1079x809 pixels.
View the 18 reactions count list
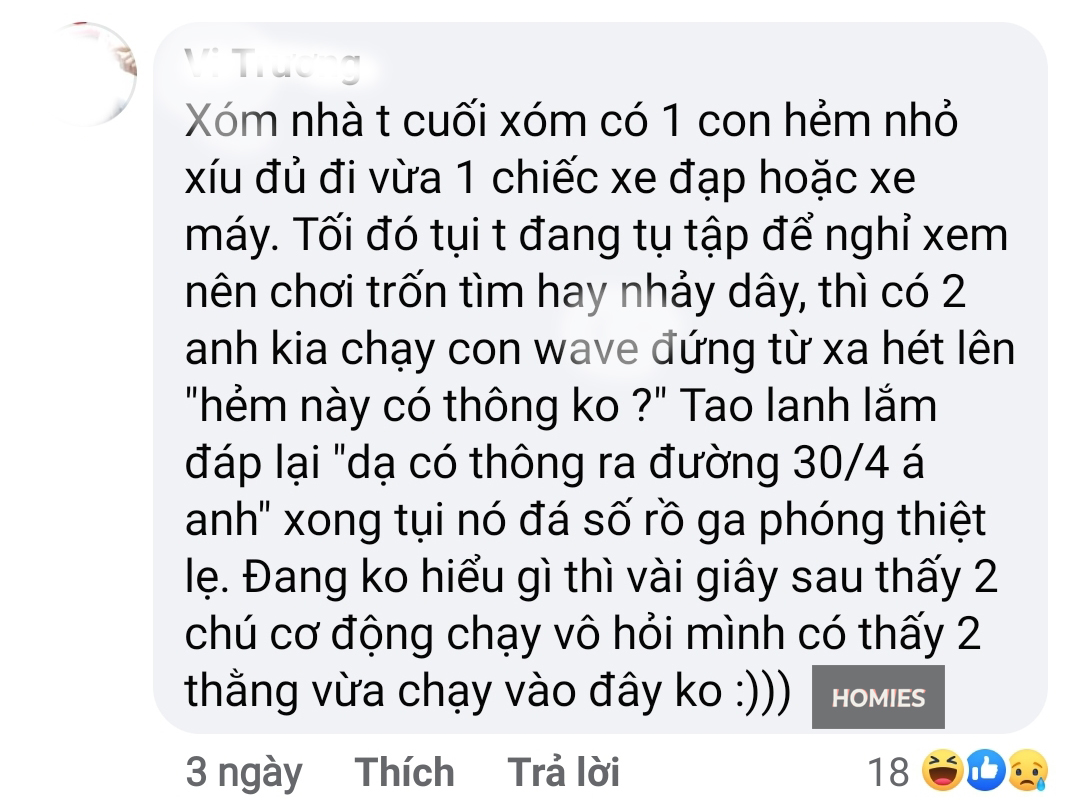coord(888,772)
